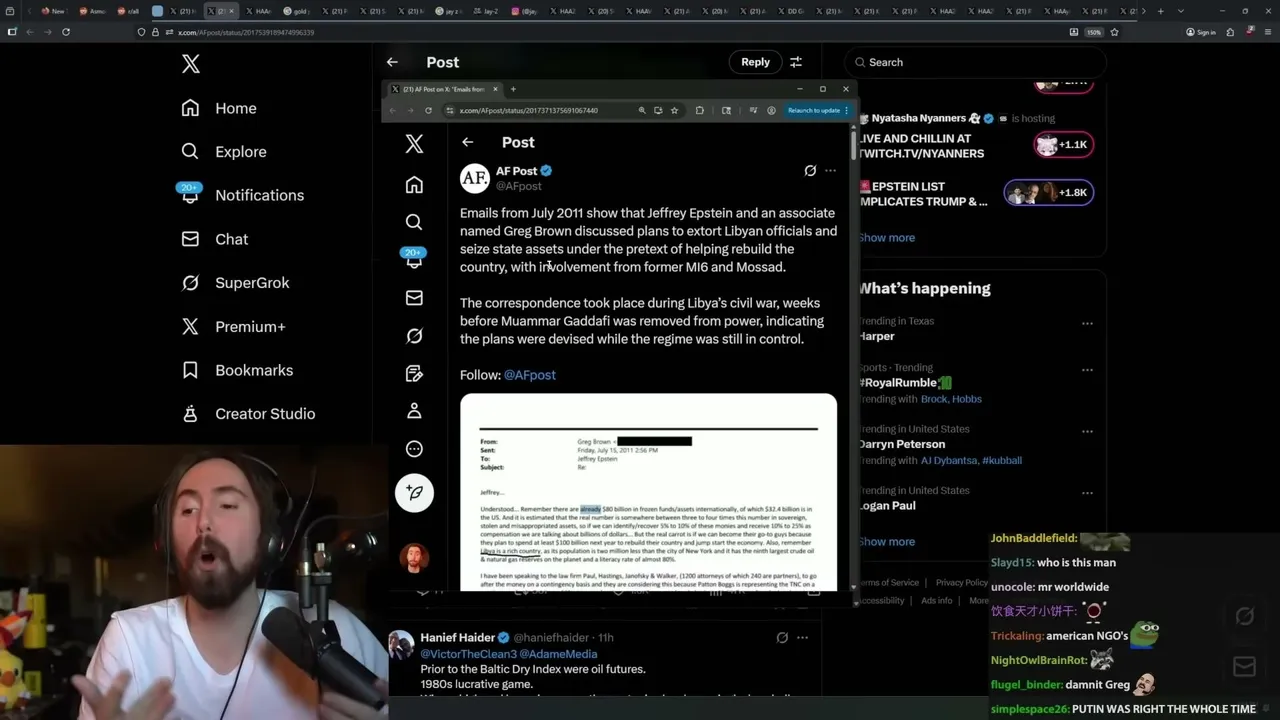
Task: Open the three-dot menu on Hanief Haider's reply
Action: point(802,638)
